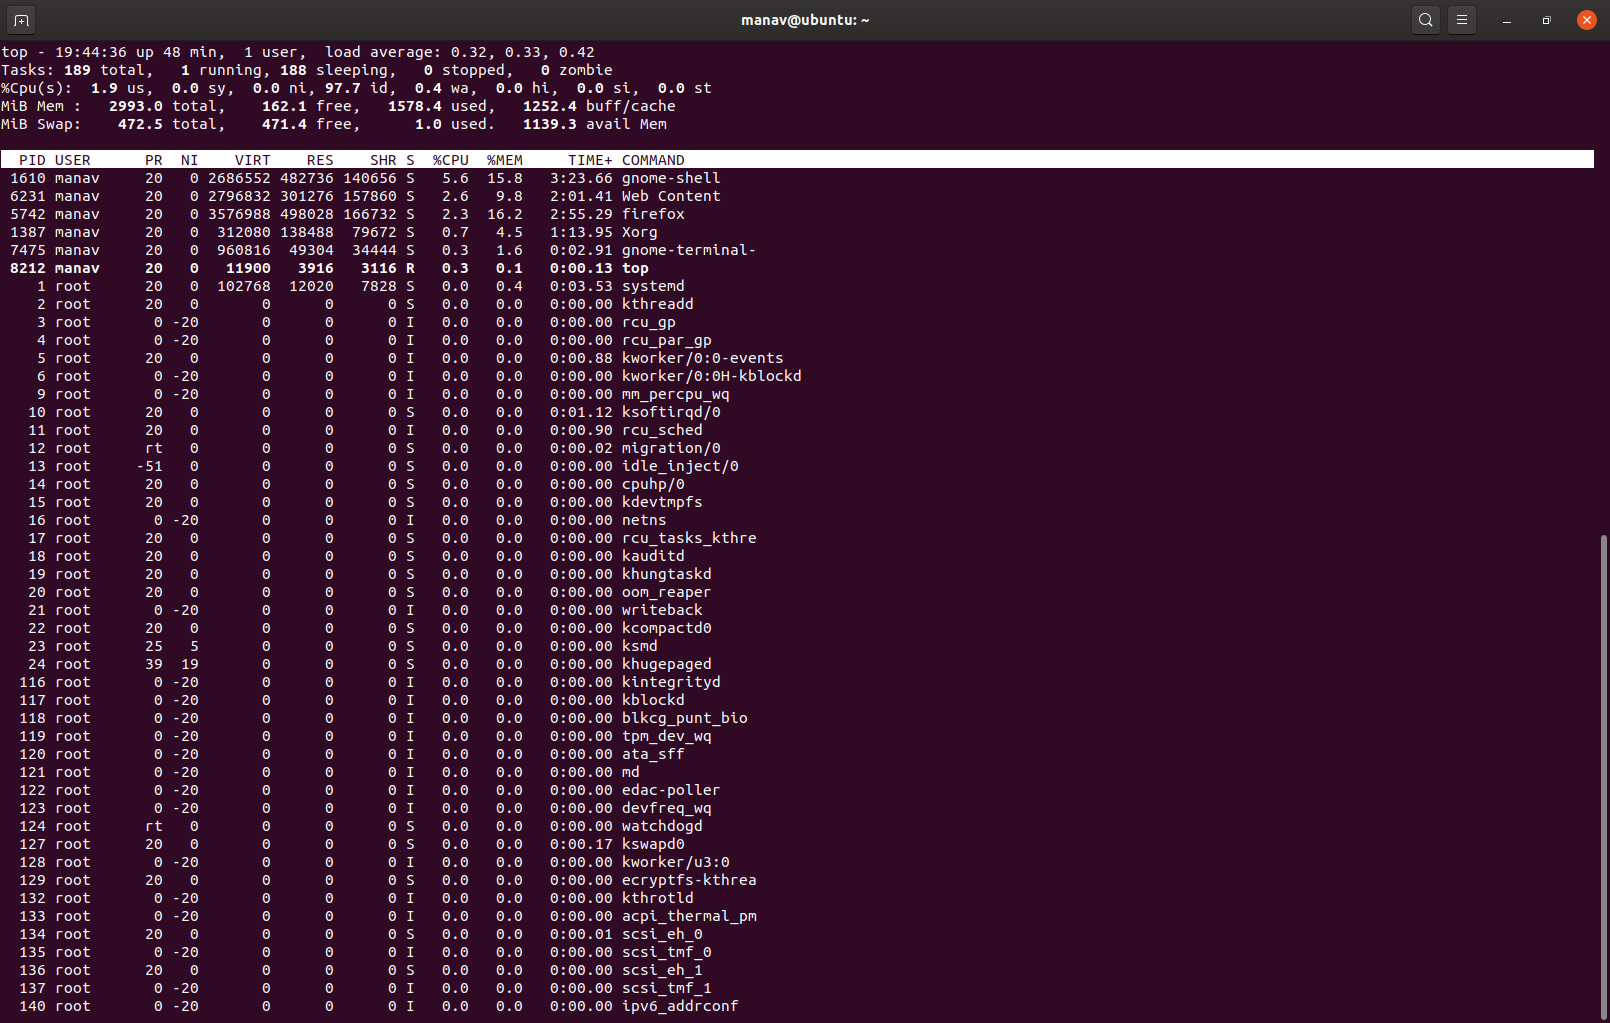Click the PID column header
The width and height of the screenshot is (1610, 1023).
pyautogui.click(x=32, y=159)
